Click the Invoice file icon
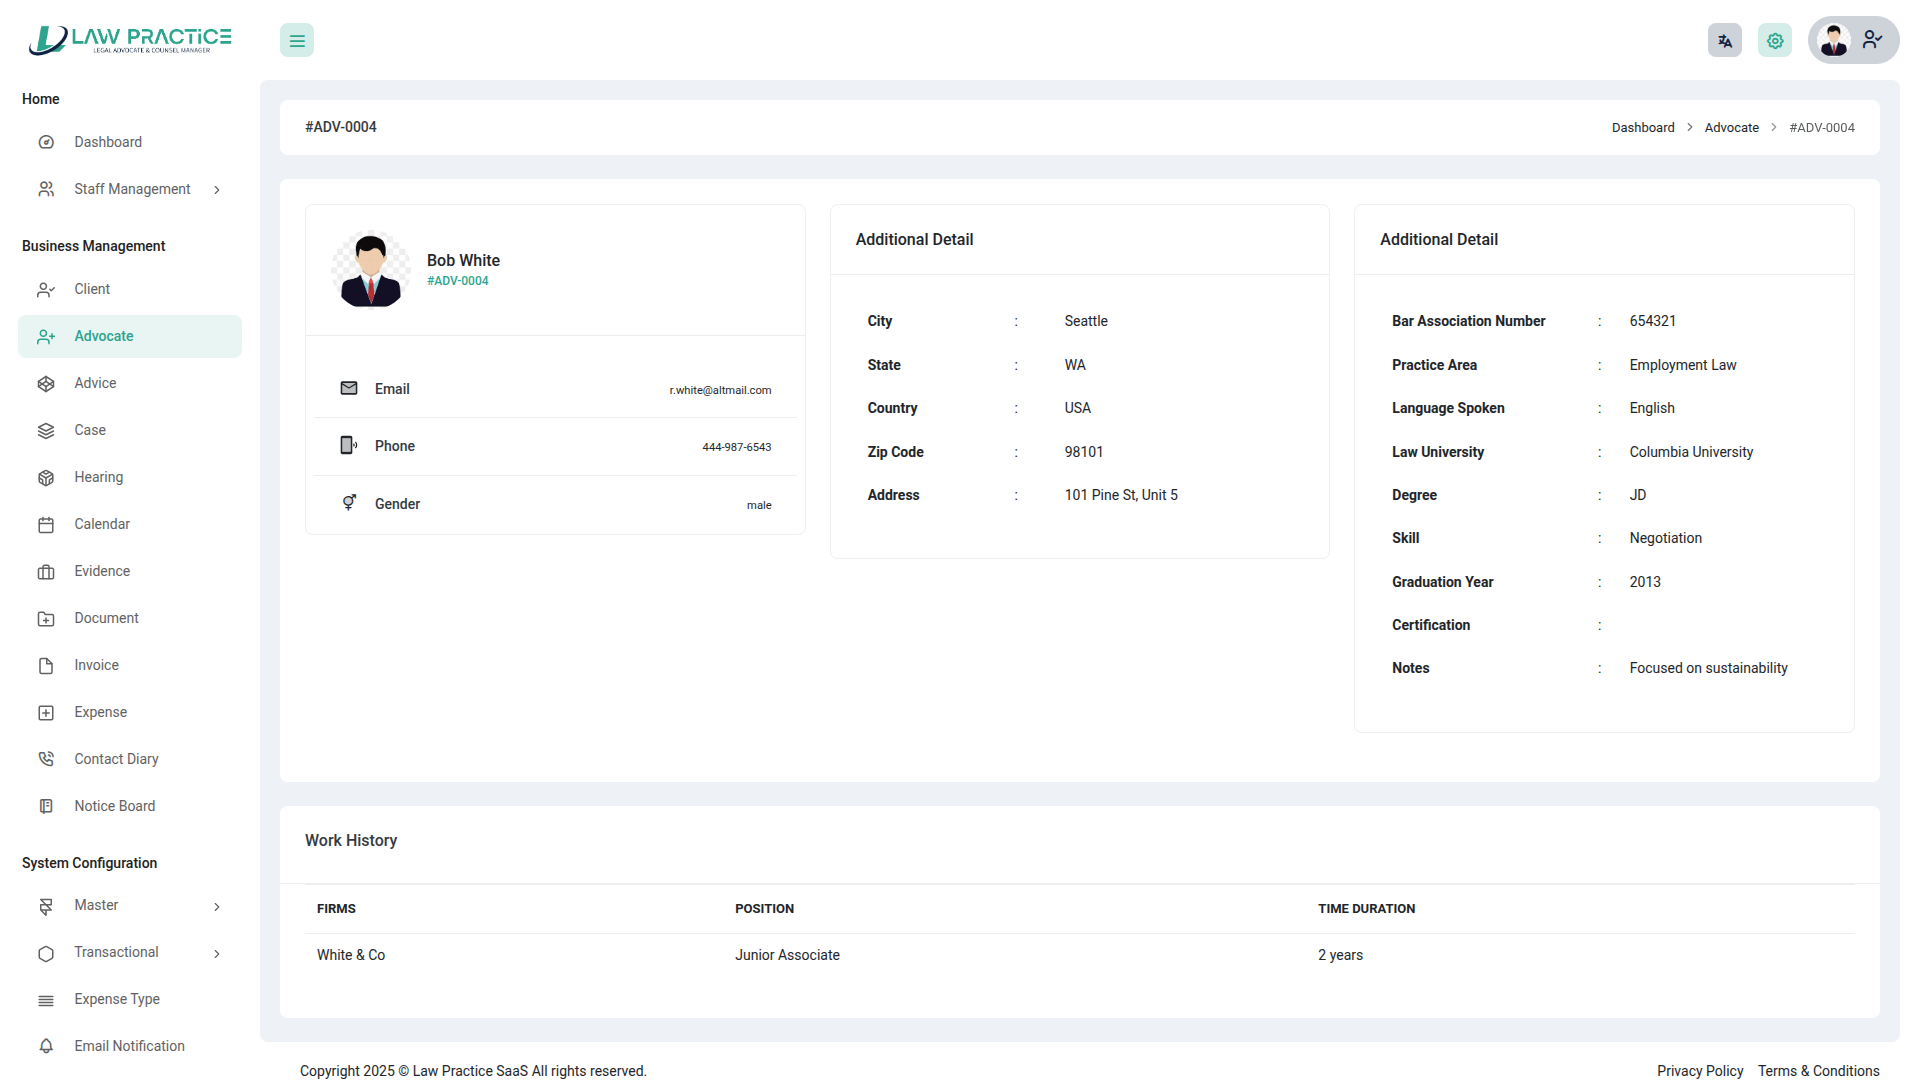1920x1080 pixels. pyautogui.click(x=46, y=666)
